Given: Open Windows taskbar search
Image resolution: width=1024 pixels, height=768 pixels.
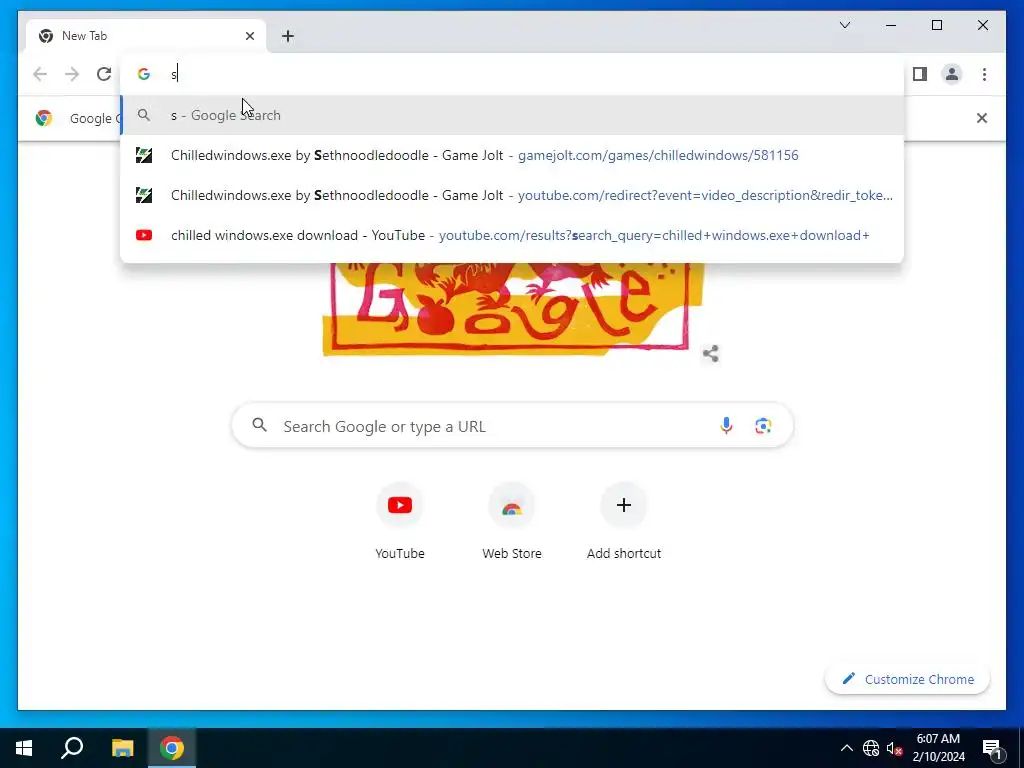Looking at the screenshot, I should [x=72, y=748].
